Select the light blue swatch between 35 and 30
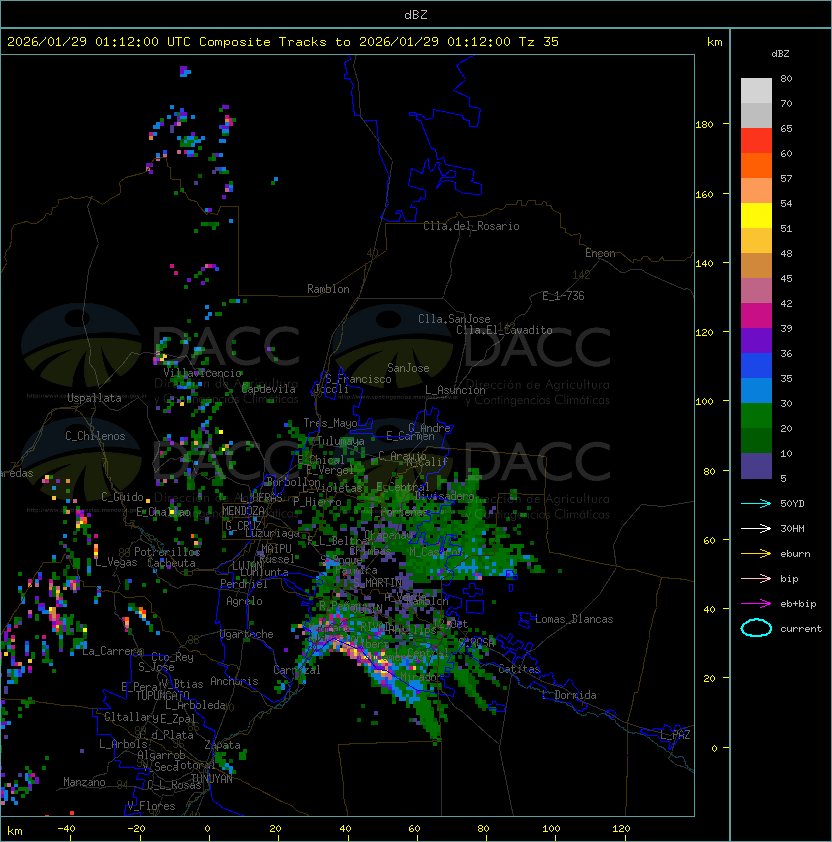The width and height of the screenshot is (832, 842). click(756, 391)
